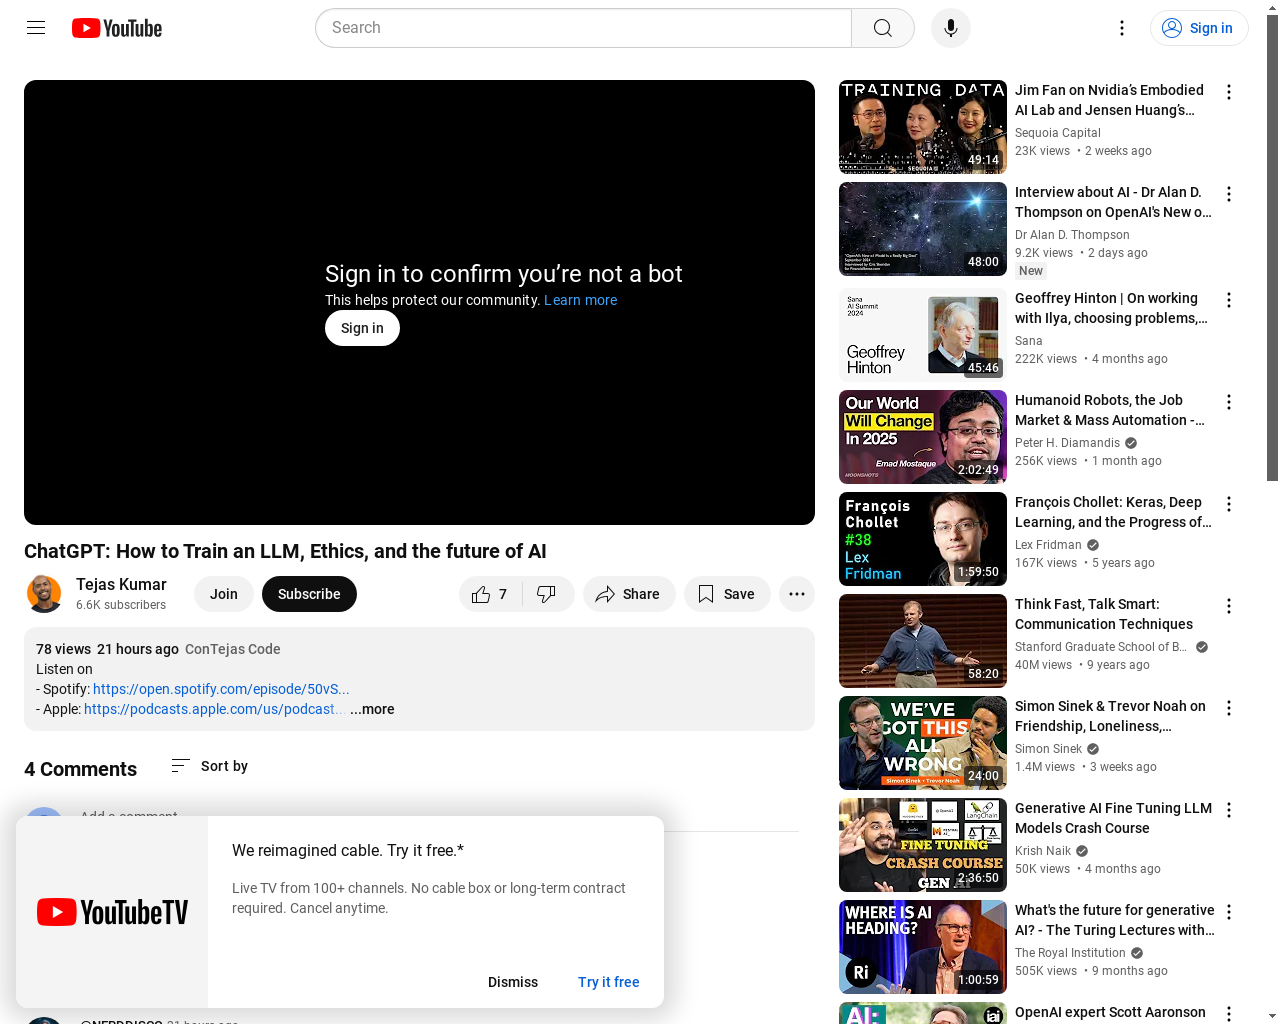Image resolution: width=1280 pixels, height=1024 pixels.
Task: Open options for François Chollet video
Action: point(1229,504)
